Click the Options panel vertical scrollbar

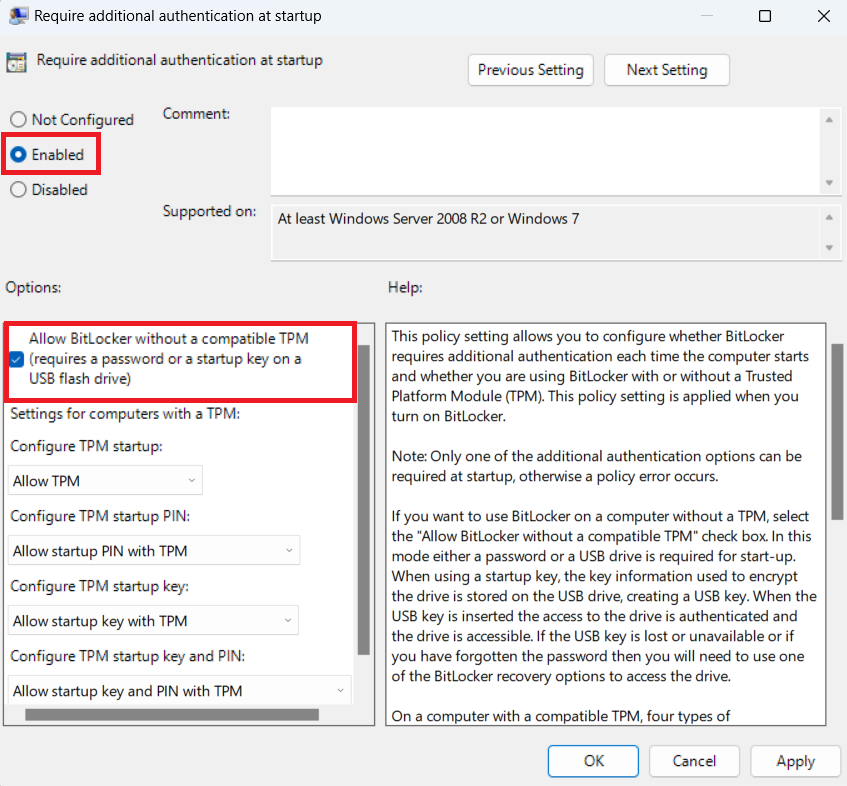click(364, 500)
